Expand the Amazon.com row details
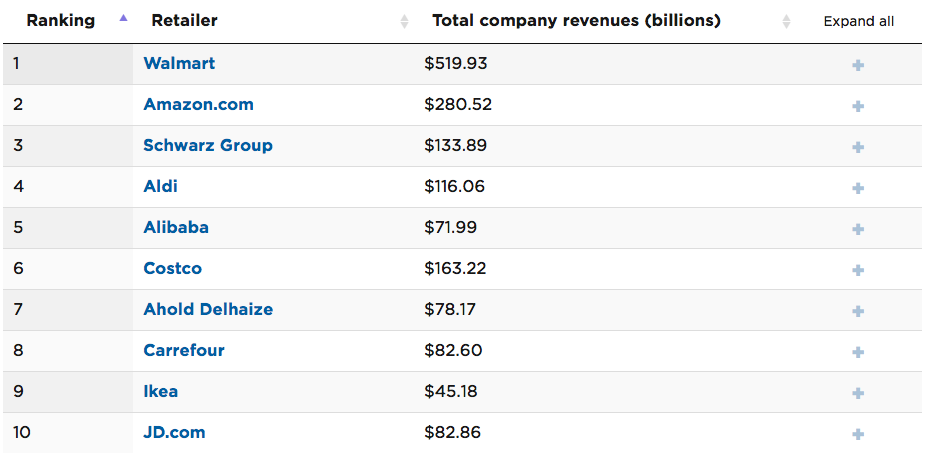Viewport: 930px width, 453px height. click(858, 106)
